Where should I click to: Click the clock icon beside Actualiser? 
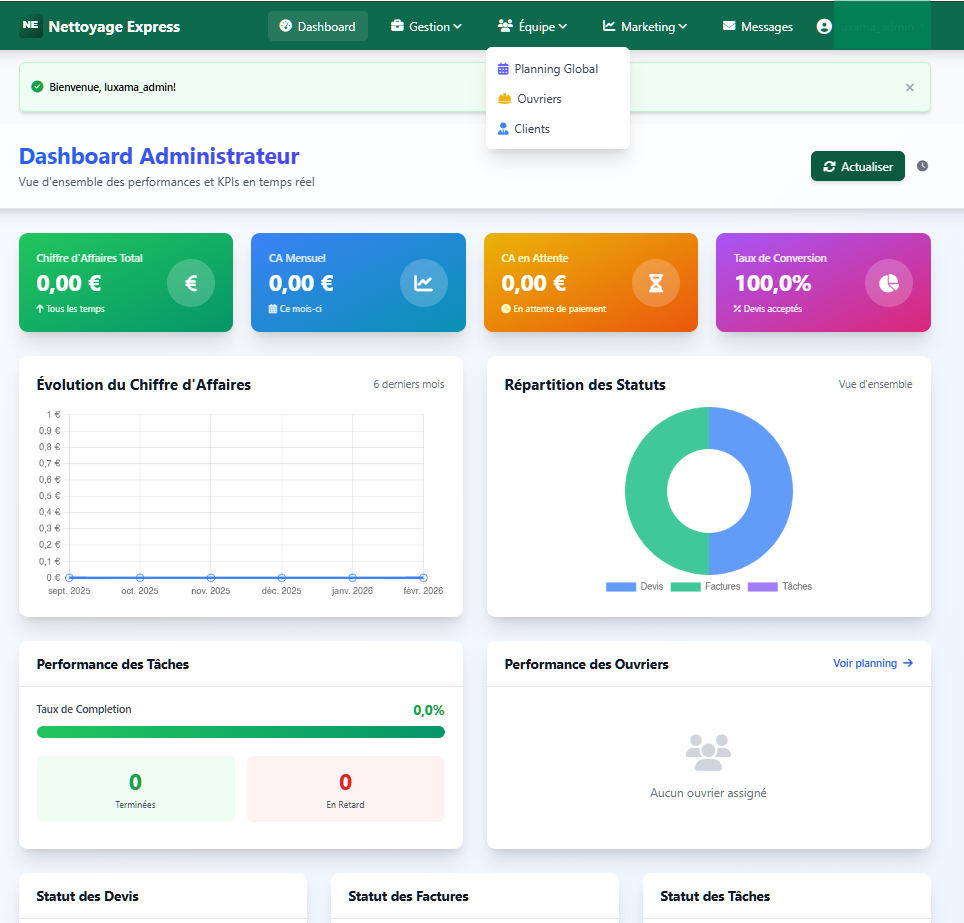[922, 166]
